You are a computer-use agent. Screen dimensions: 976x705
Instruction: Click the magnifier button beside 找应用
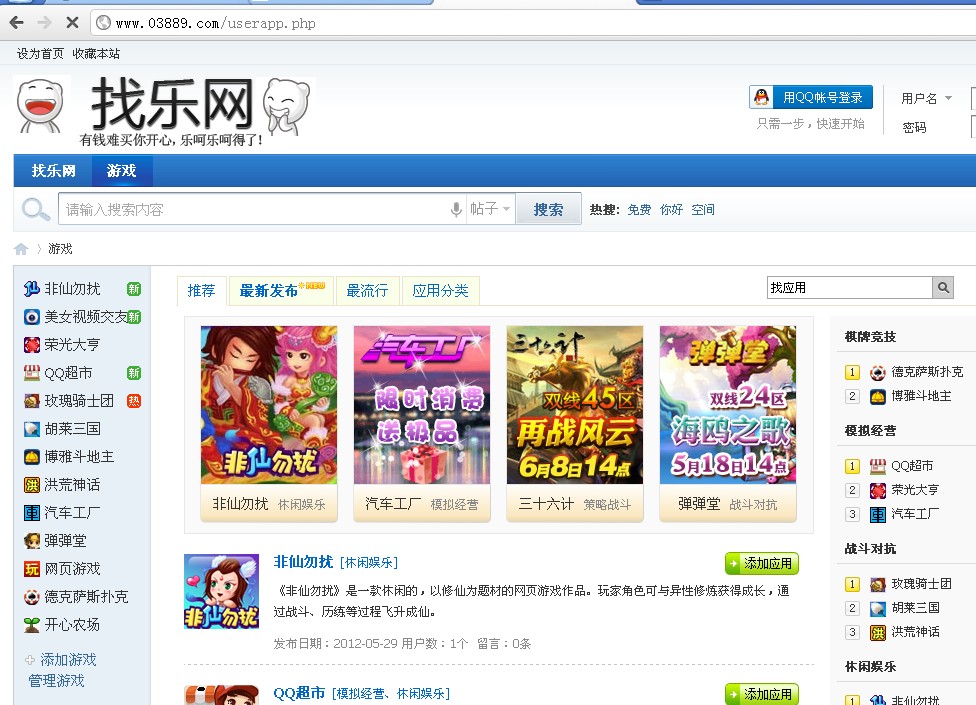coord(943,287)
